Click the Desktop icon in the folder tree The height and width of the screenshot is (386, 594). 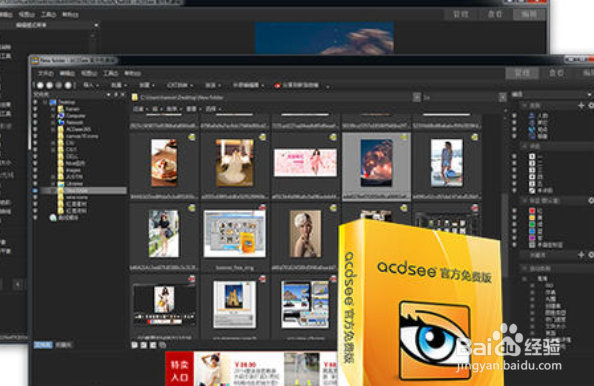click(x=53, y=102)
